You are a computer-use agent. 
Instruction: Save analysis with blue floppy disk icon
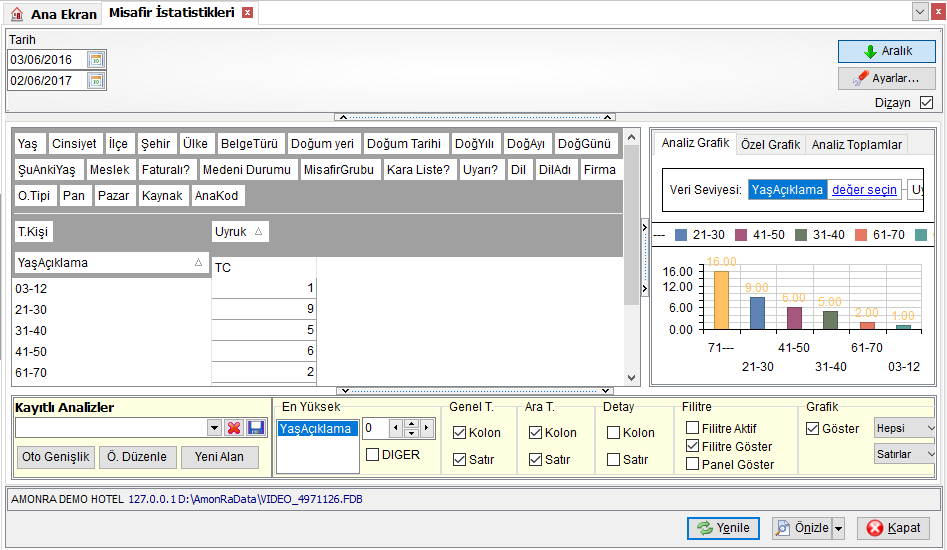pos(255,428)
